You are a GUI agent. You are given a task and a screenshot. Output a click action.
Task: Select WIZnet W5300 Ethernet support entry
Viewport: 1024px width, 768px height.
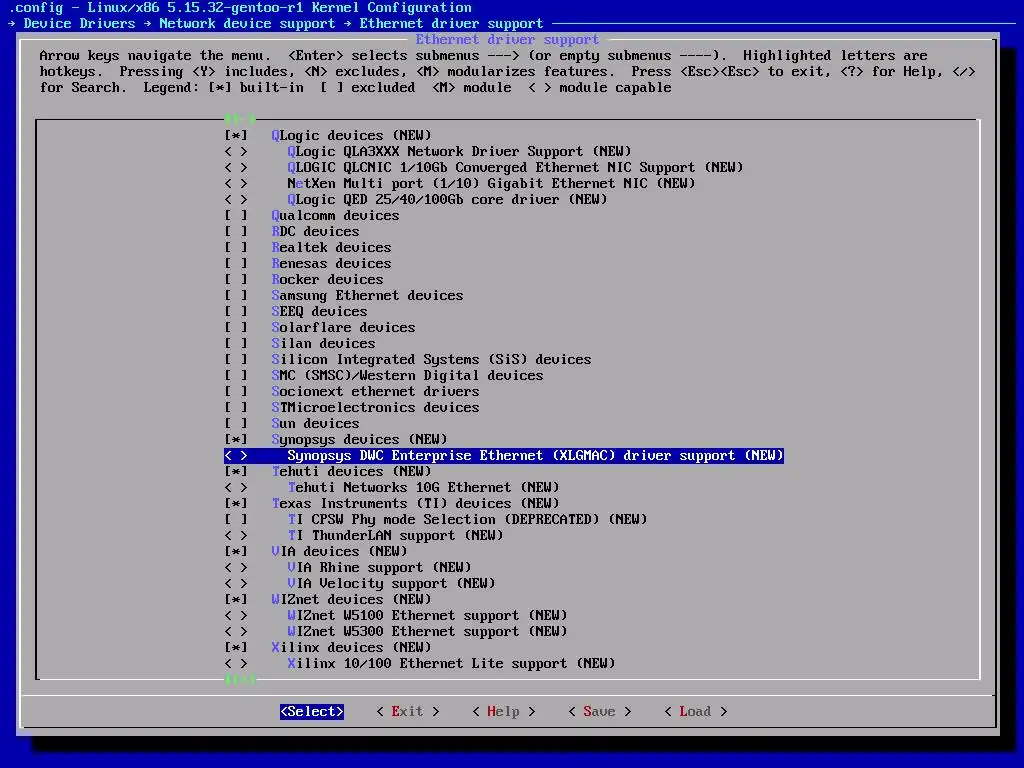pyautogui.click(x=427, y=632)
